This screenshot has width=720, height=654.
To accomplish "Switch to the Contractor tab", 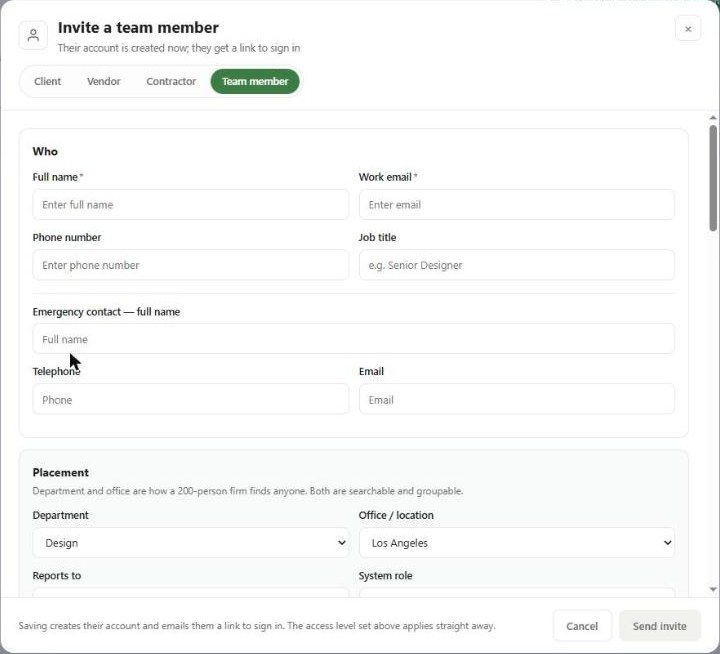I will click(x=171, y=81).
